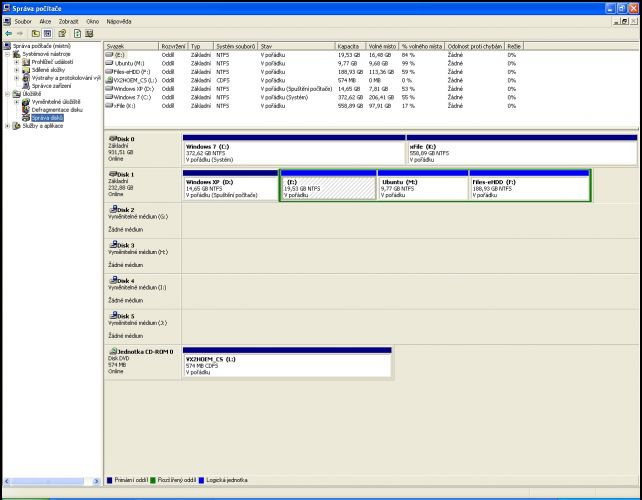642x500 pixels.
Task: Sort by the Svazek column header
Action: point(131,46)
